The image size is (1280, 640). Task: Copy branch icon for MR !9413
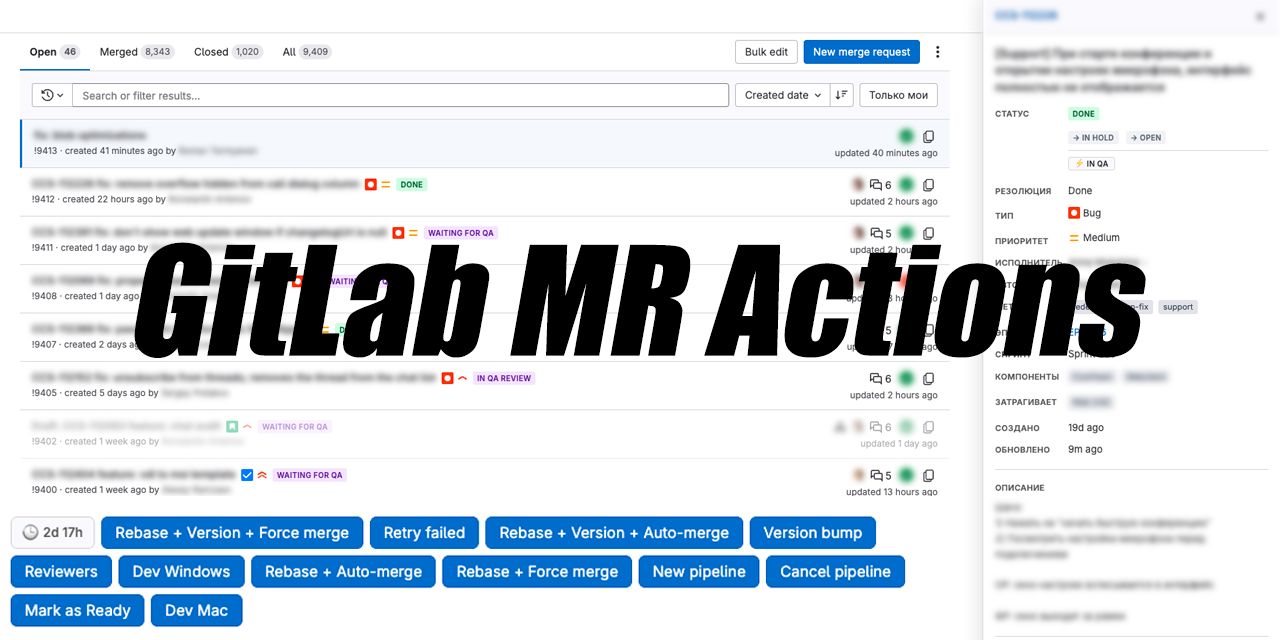(x=929, y=137)
